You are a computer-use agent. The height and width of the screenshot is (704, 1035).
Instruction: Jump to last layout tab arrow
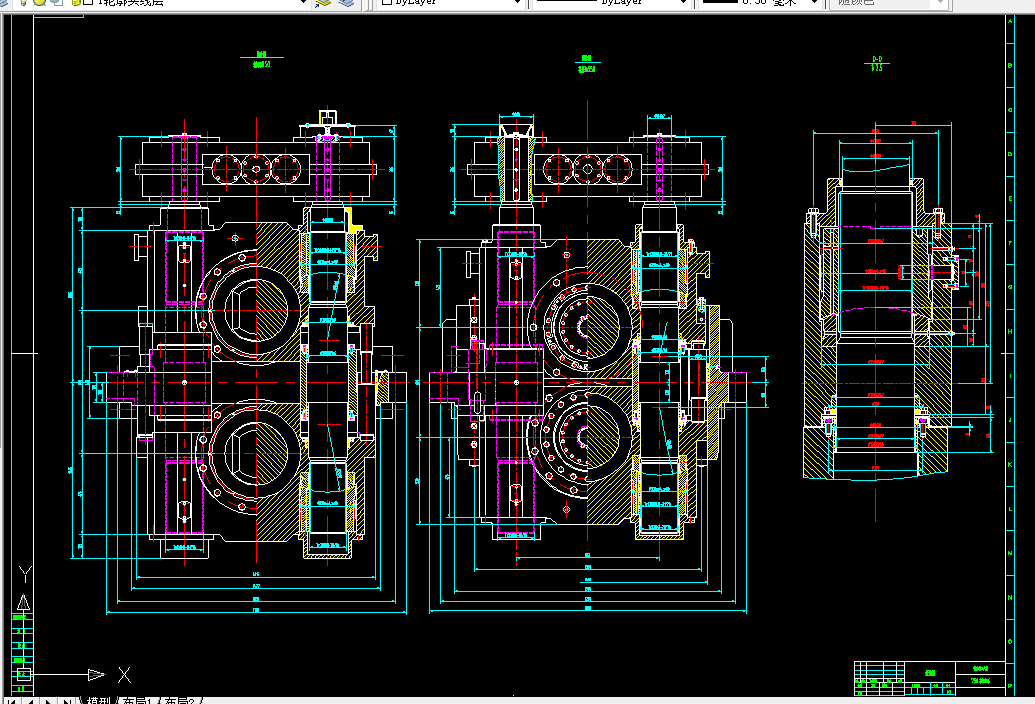pyautogui.click(x=67, y=701)
